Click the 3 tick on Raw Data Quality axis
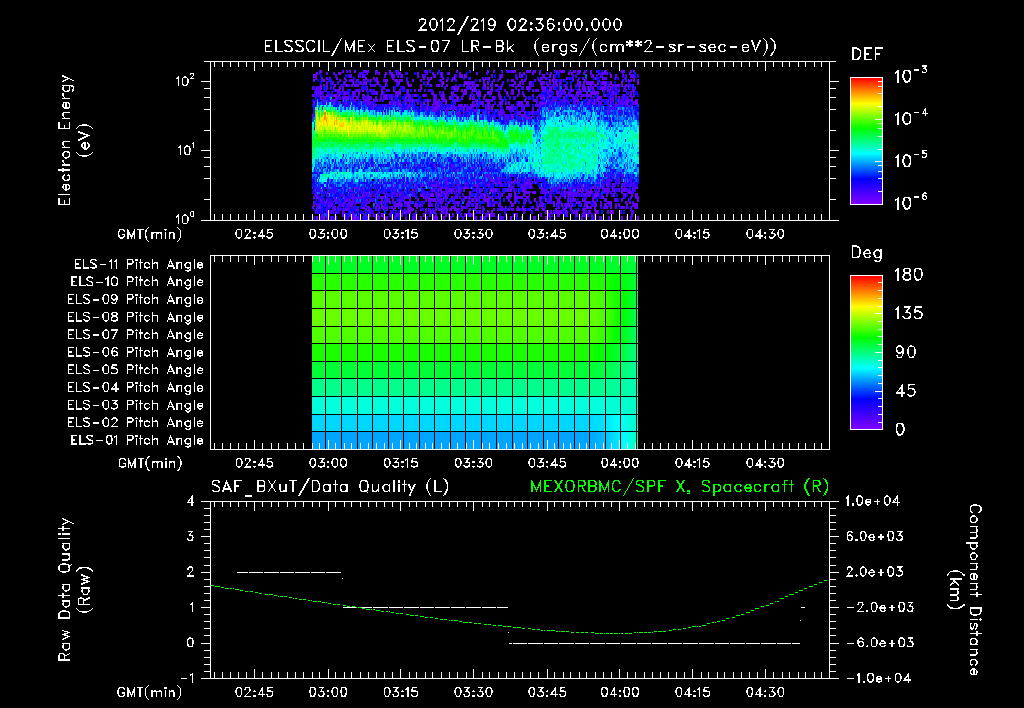This screenshot has width=1024, height=708. (x=191, y=536)
